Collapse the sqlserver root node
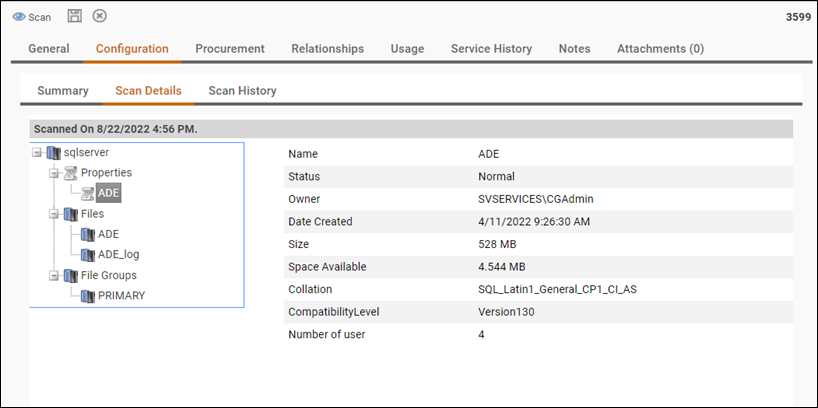 click(x=37, y=153)
